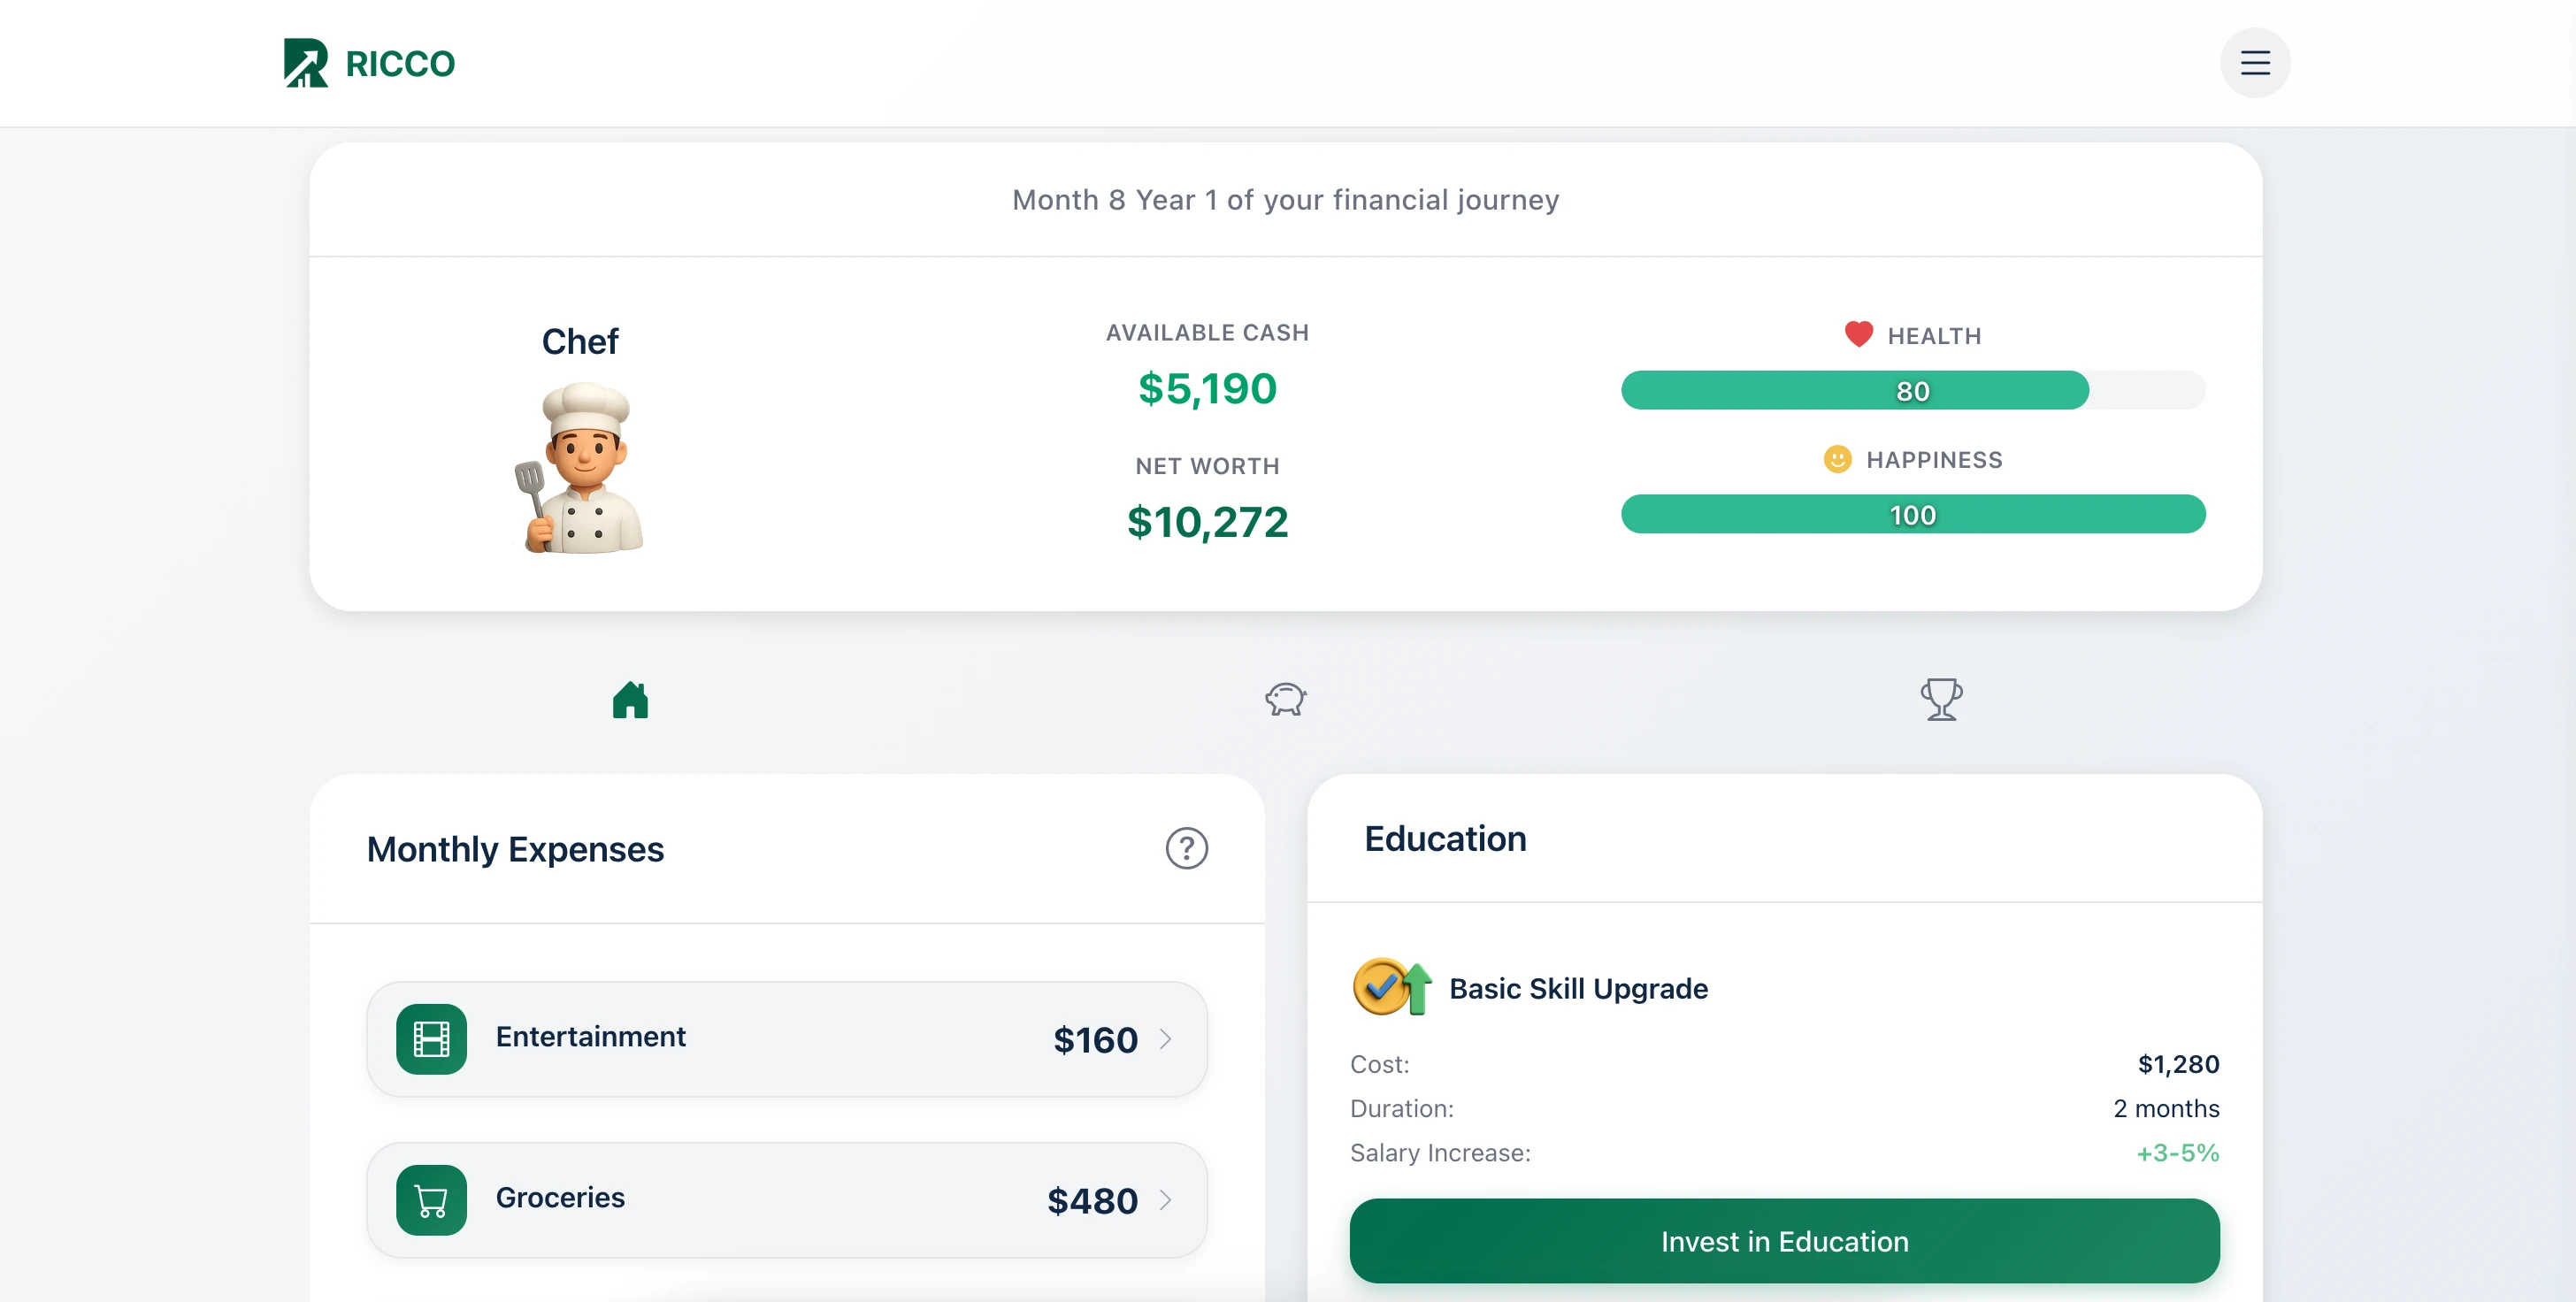Open the hamburger menu
The height and width of the screenshot is (1302, 2576).
(x=2254, y=63)
